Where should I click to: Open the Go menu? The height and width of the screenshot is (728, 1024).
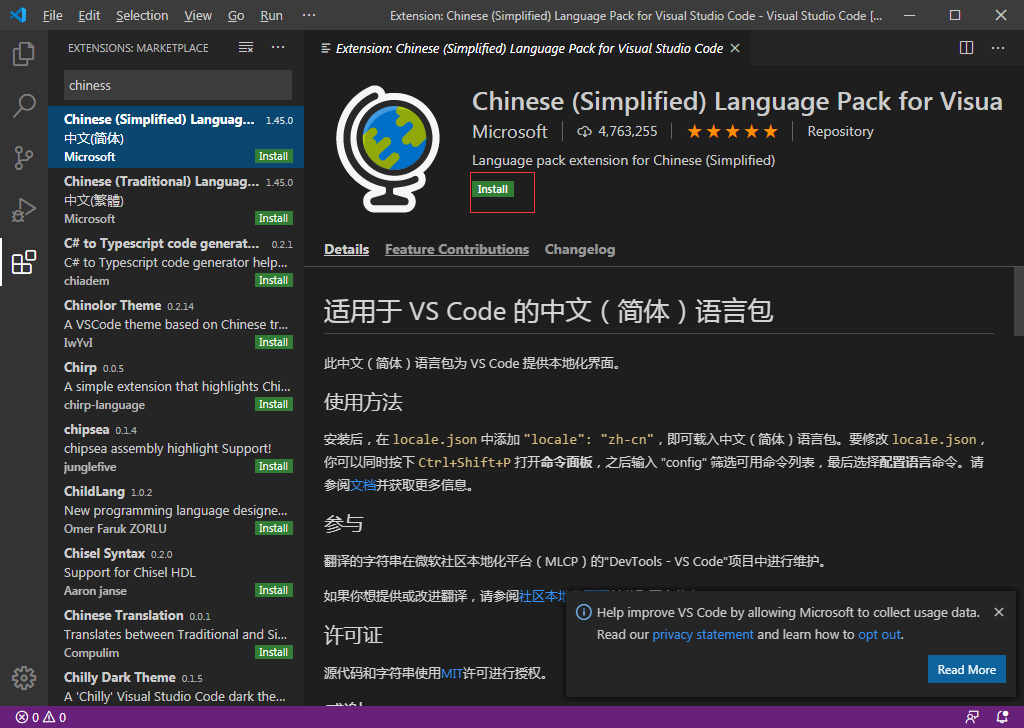tap(236, 16)
